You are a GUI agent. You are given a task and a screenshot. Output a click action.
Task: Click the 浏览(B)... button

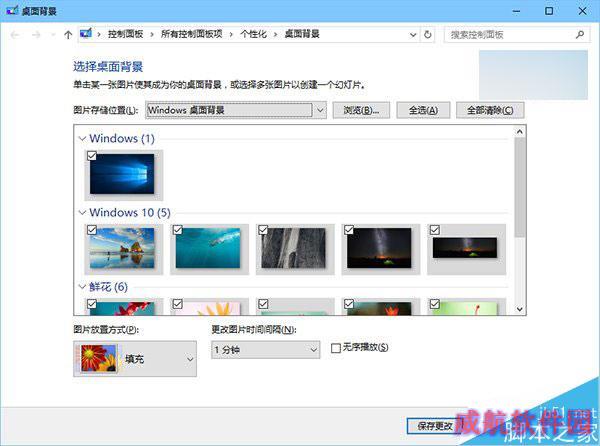pyautogui.click(x=361, y=110)
